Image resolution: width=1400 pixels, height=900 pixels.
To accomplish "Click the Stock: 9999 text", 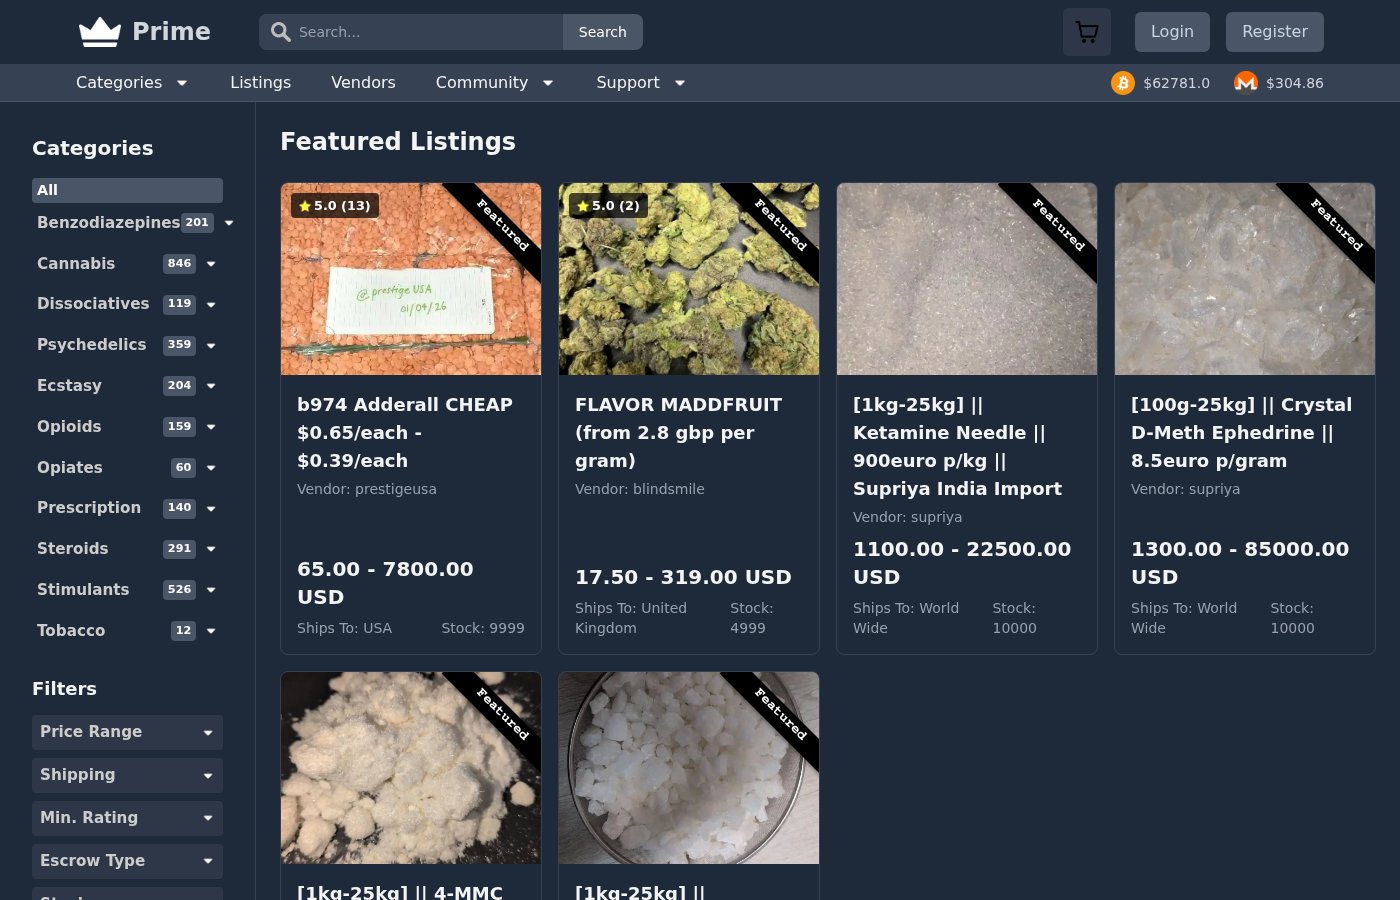I will click(x=483, y=628).
